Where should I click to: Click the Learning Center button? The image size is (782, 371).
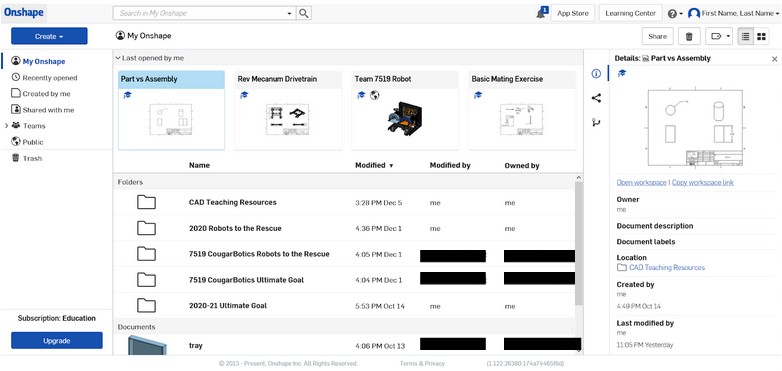point(630,13)
